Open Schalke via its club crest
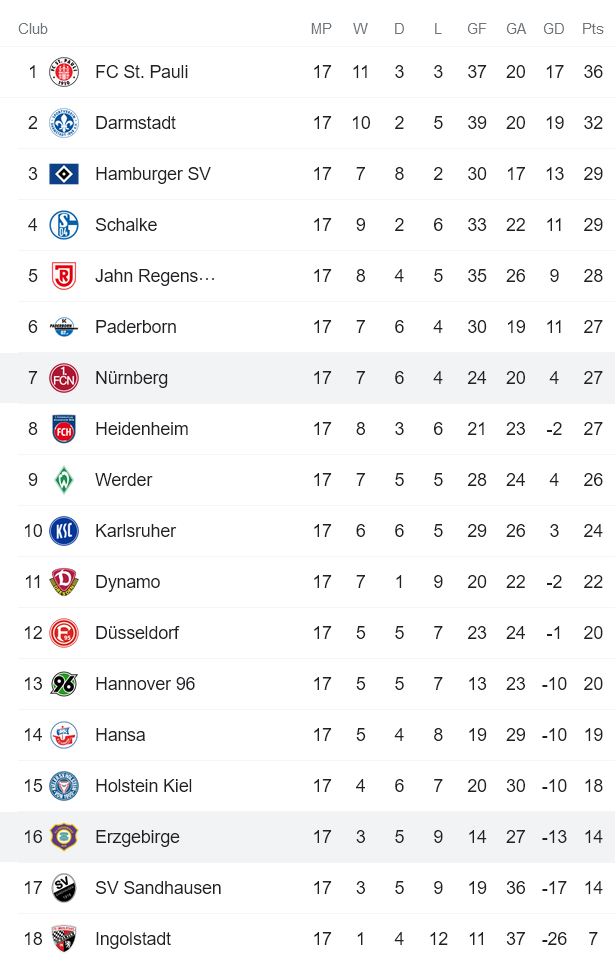The width and height of the screenshot is (615, 969). coord(63,224)
